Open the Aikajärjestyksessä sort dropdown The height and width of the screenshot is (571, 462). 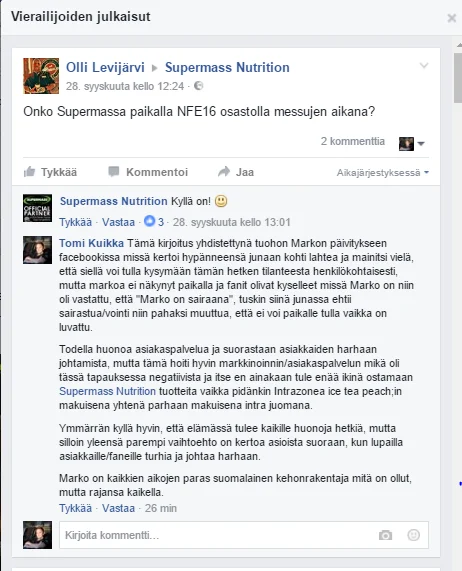click(x=382, y=173)
